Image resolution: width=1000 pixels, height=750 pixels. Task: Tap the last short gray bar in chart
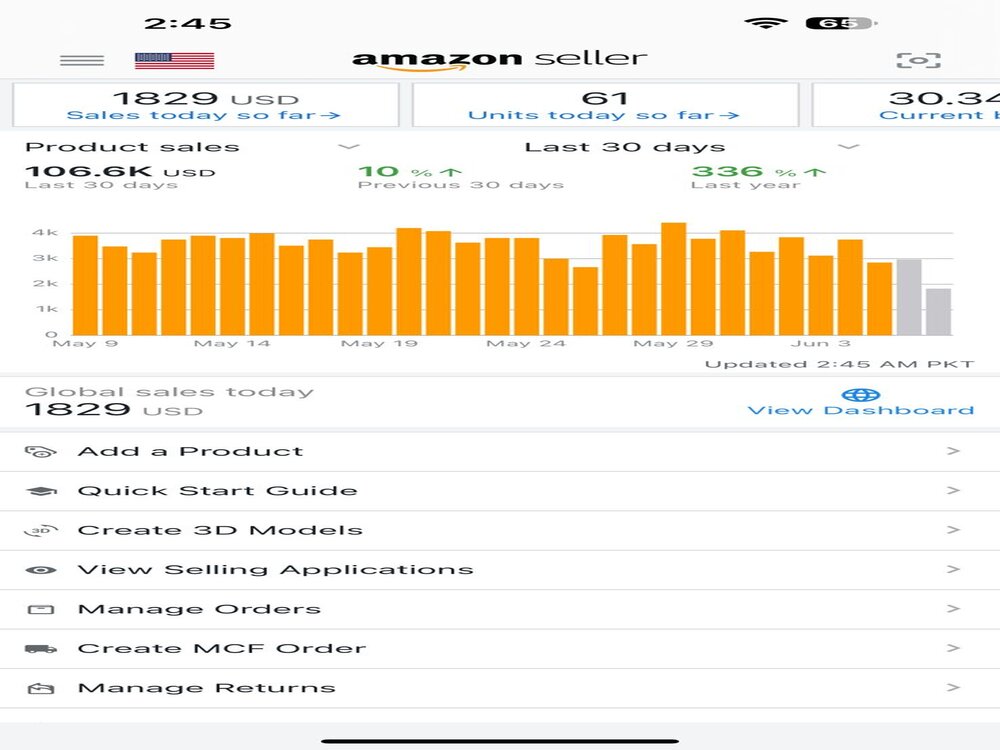tap(938, 312)
